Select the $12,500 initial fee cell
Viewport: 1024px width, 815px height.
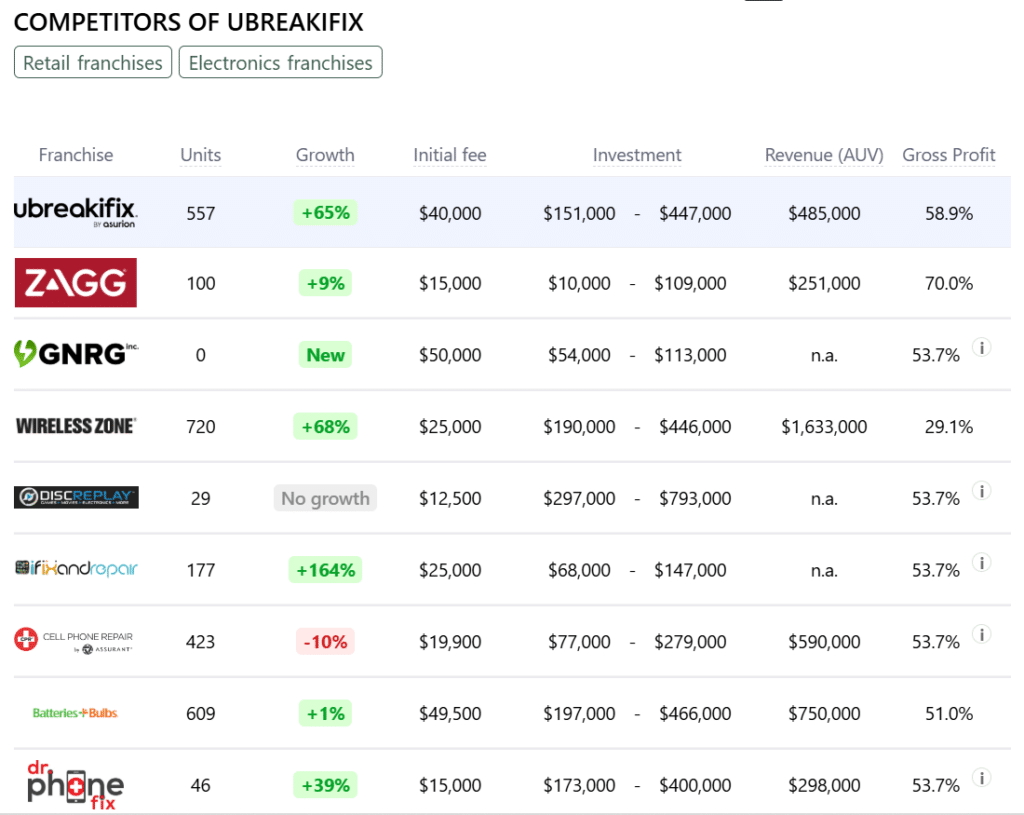450,498
